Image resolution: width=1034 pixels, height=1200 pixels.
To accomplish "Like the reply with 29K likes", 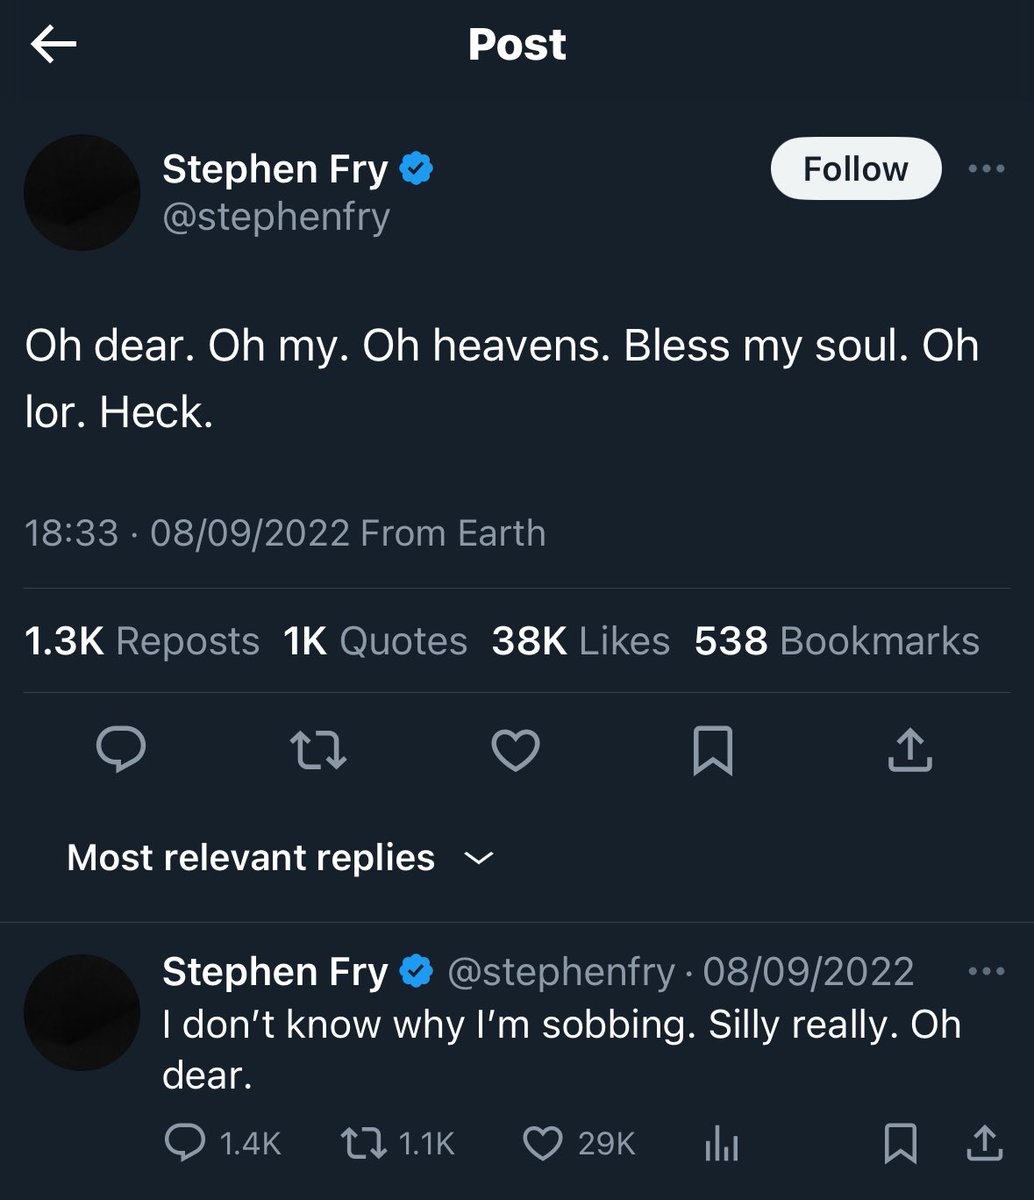I will [580, 1143].
